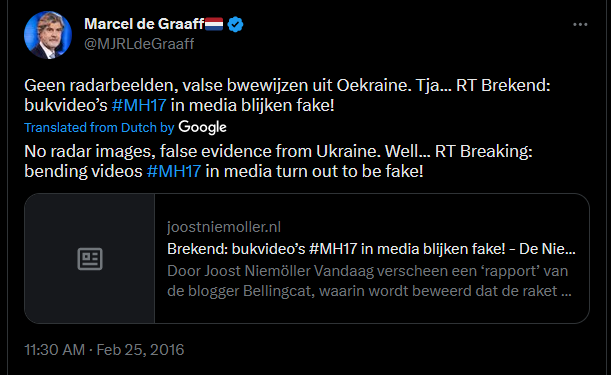Open Marcel de Graaff's profile picture
This screenshot has width=611, height=375.
pyautogui.click(x=48, y=35)
